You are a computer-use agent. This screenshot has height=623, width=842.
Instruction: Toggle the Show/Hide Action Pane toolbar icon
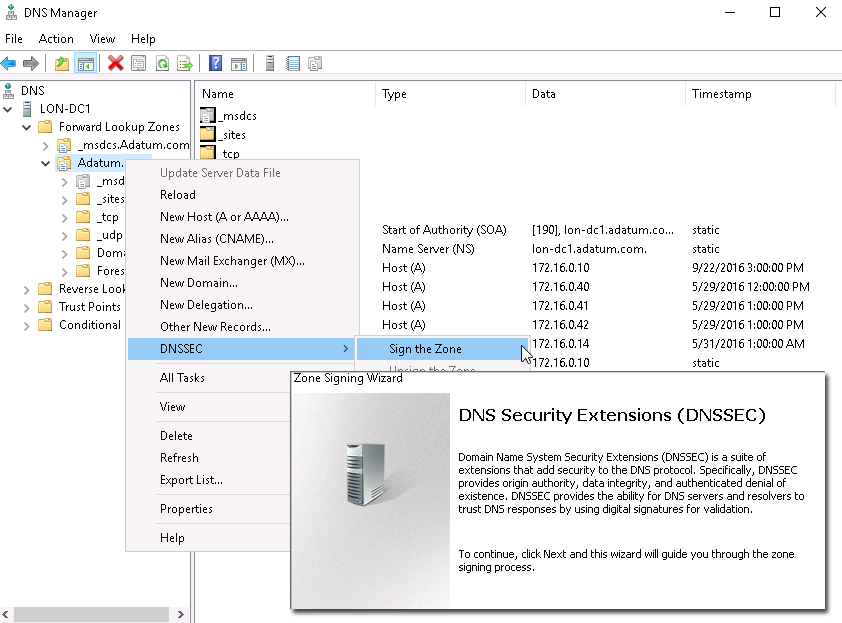tap(239, 64)
